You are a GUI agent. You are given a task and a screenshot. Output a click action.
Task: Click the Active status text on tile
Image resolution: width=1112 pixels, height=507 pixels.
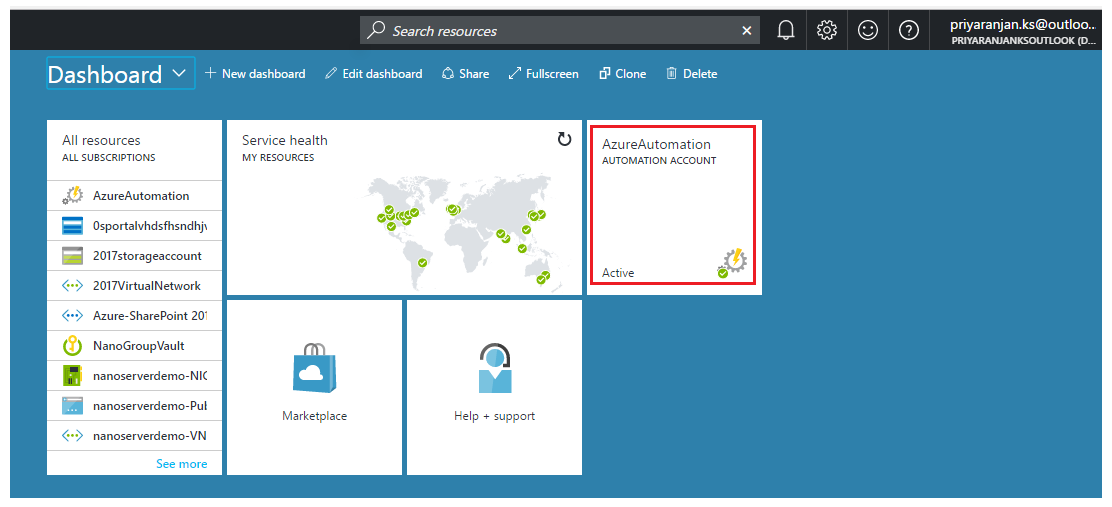618,272
